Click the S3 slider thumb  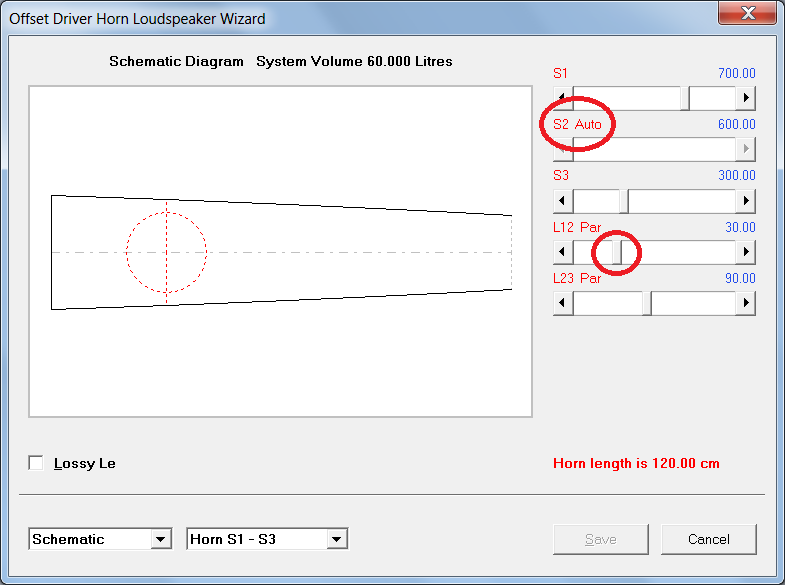point(624,201)
